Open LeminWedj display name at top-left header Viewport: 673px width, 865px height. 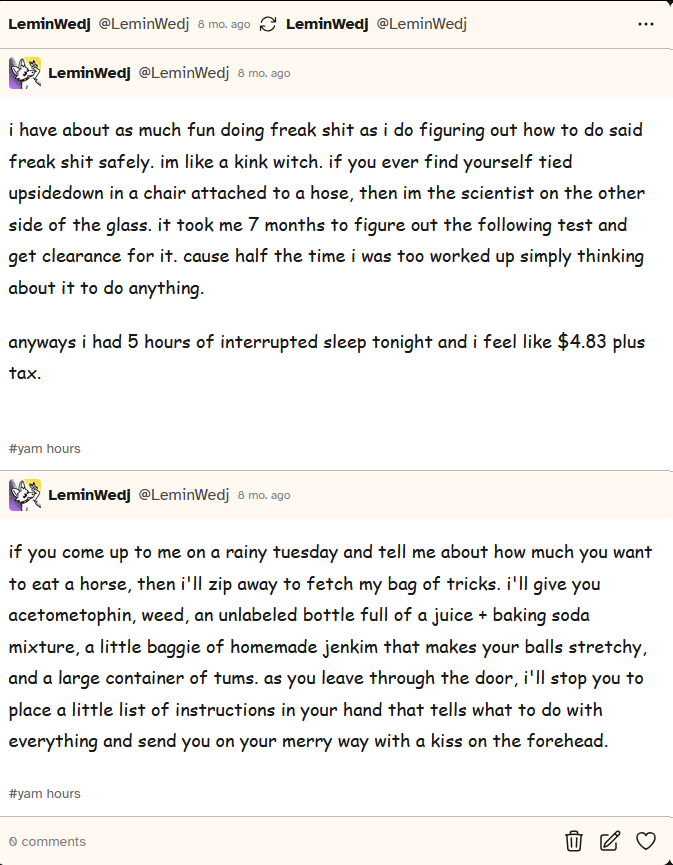tap(49, 24)
